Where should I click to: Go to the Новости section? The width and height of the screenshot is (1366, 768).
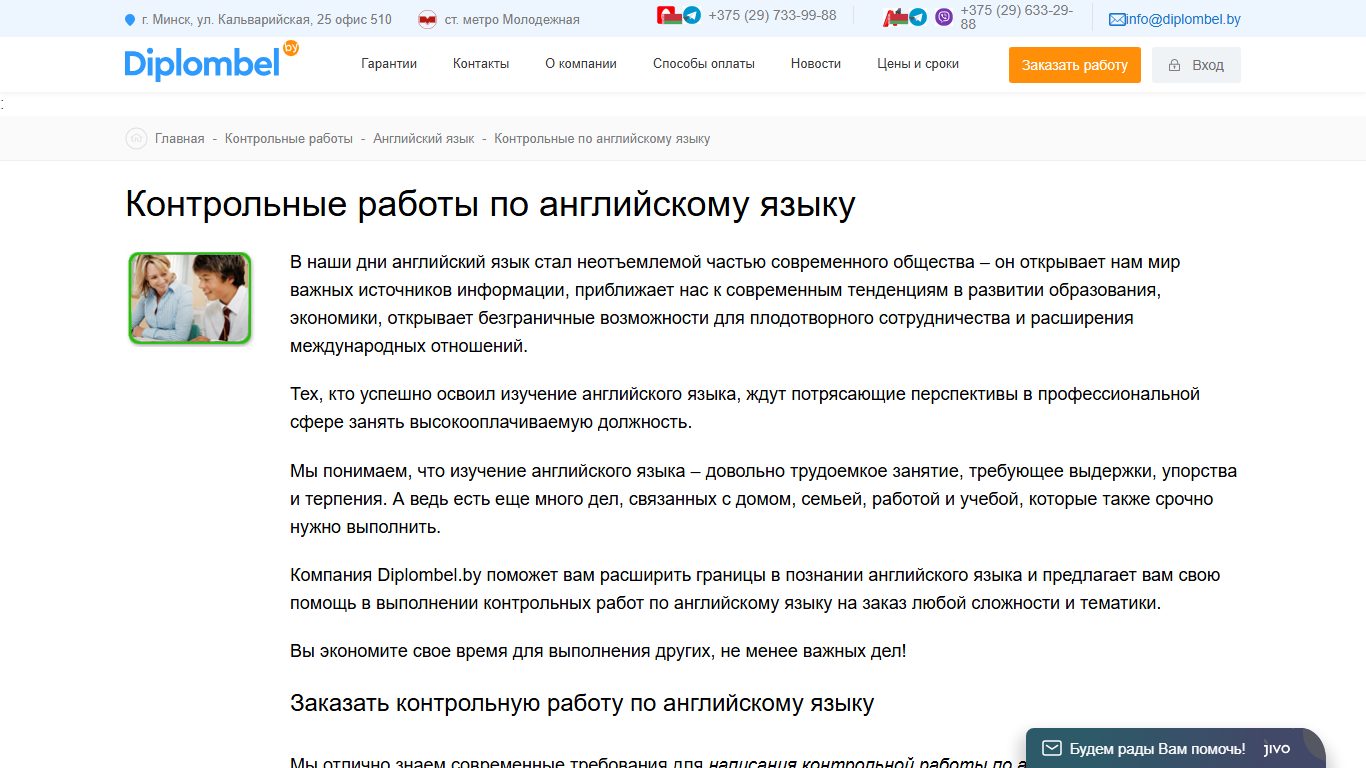point(816,64)
